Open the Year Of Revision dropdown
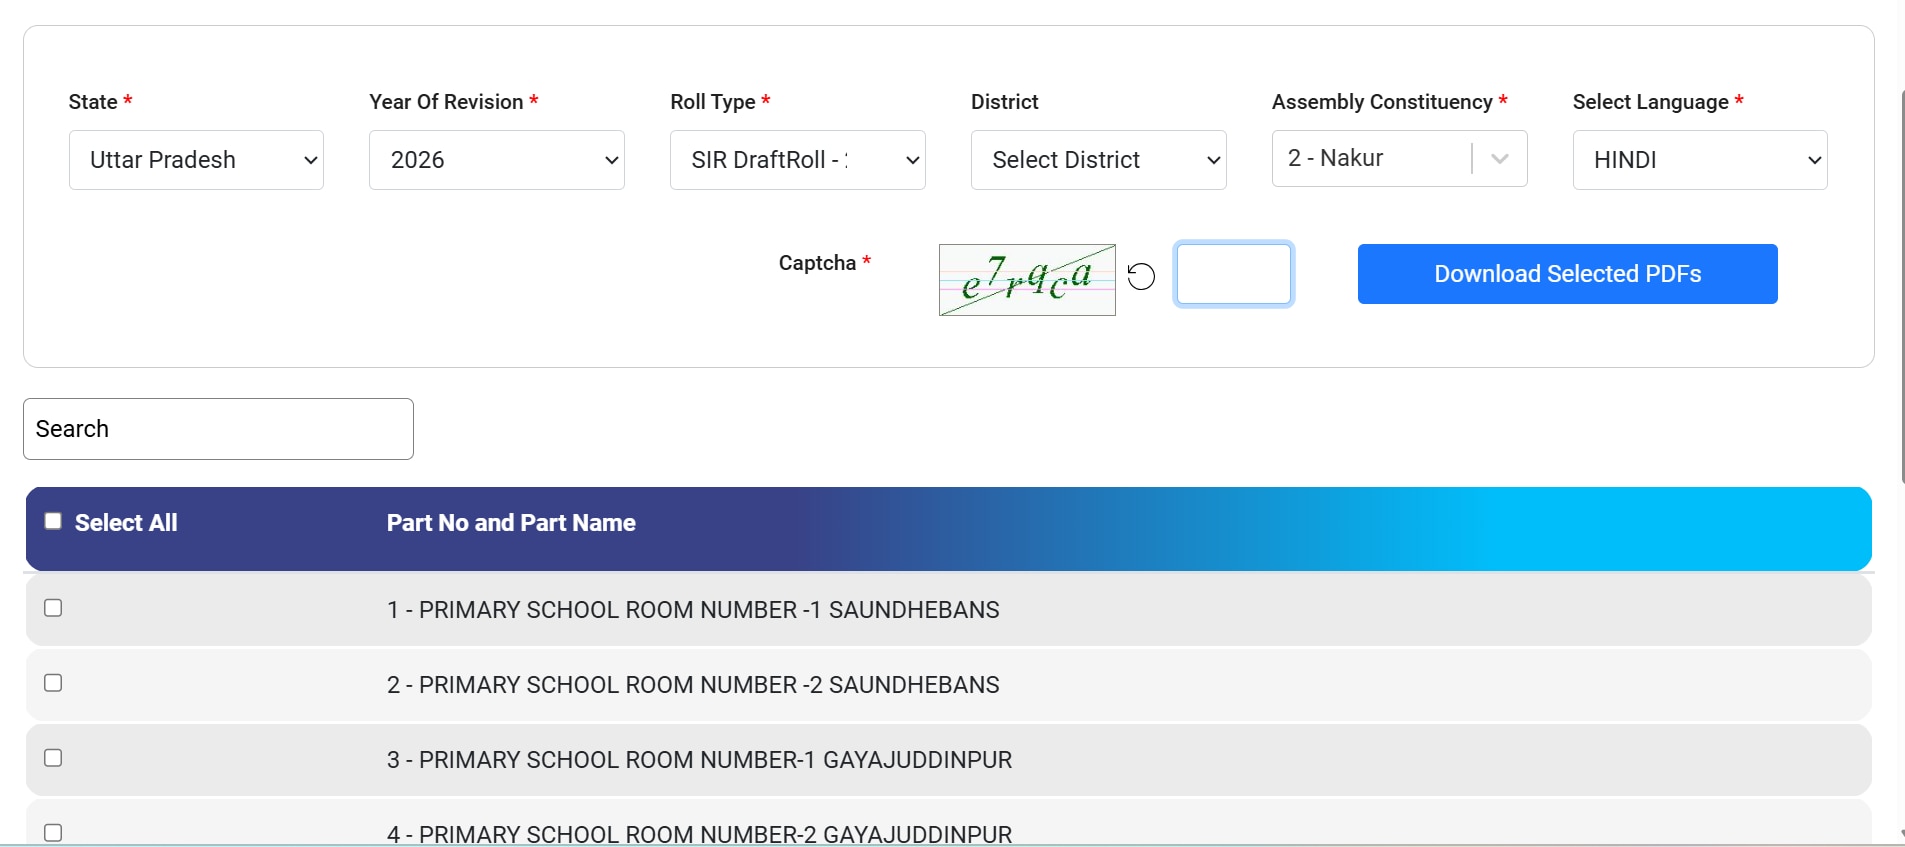The height and width of the screenshot is (847, 1905). tap(496, 160)
